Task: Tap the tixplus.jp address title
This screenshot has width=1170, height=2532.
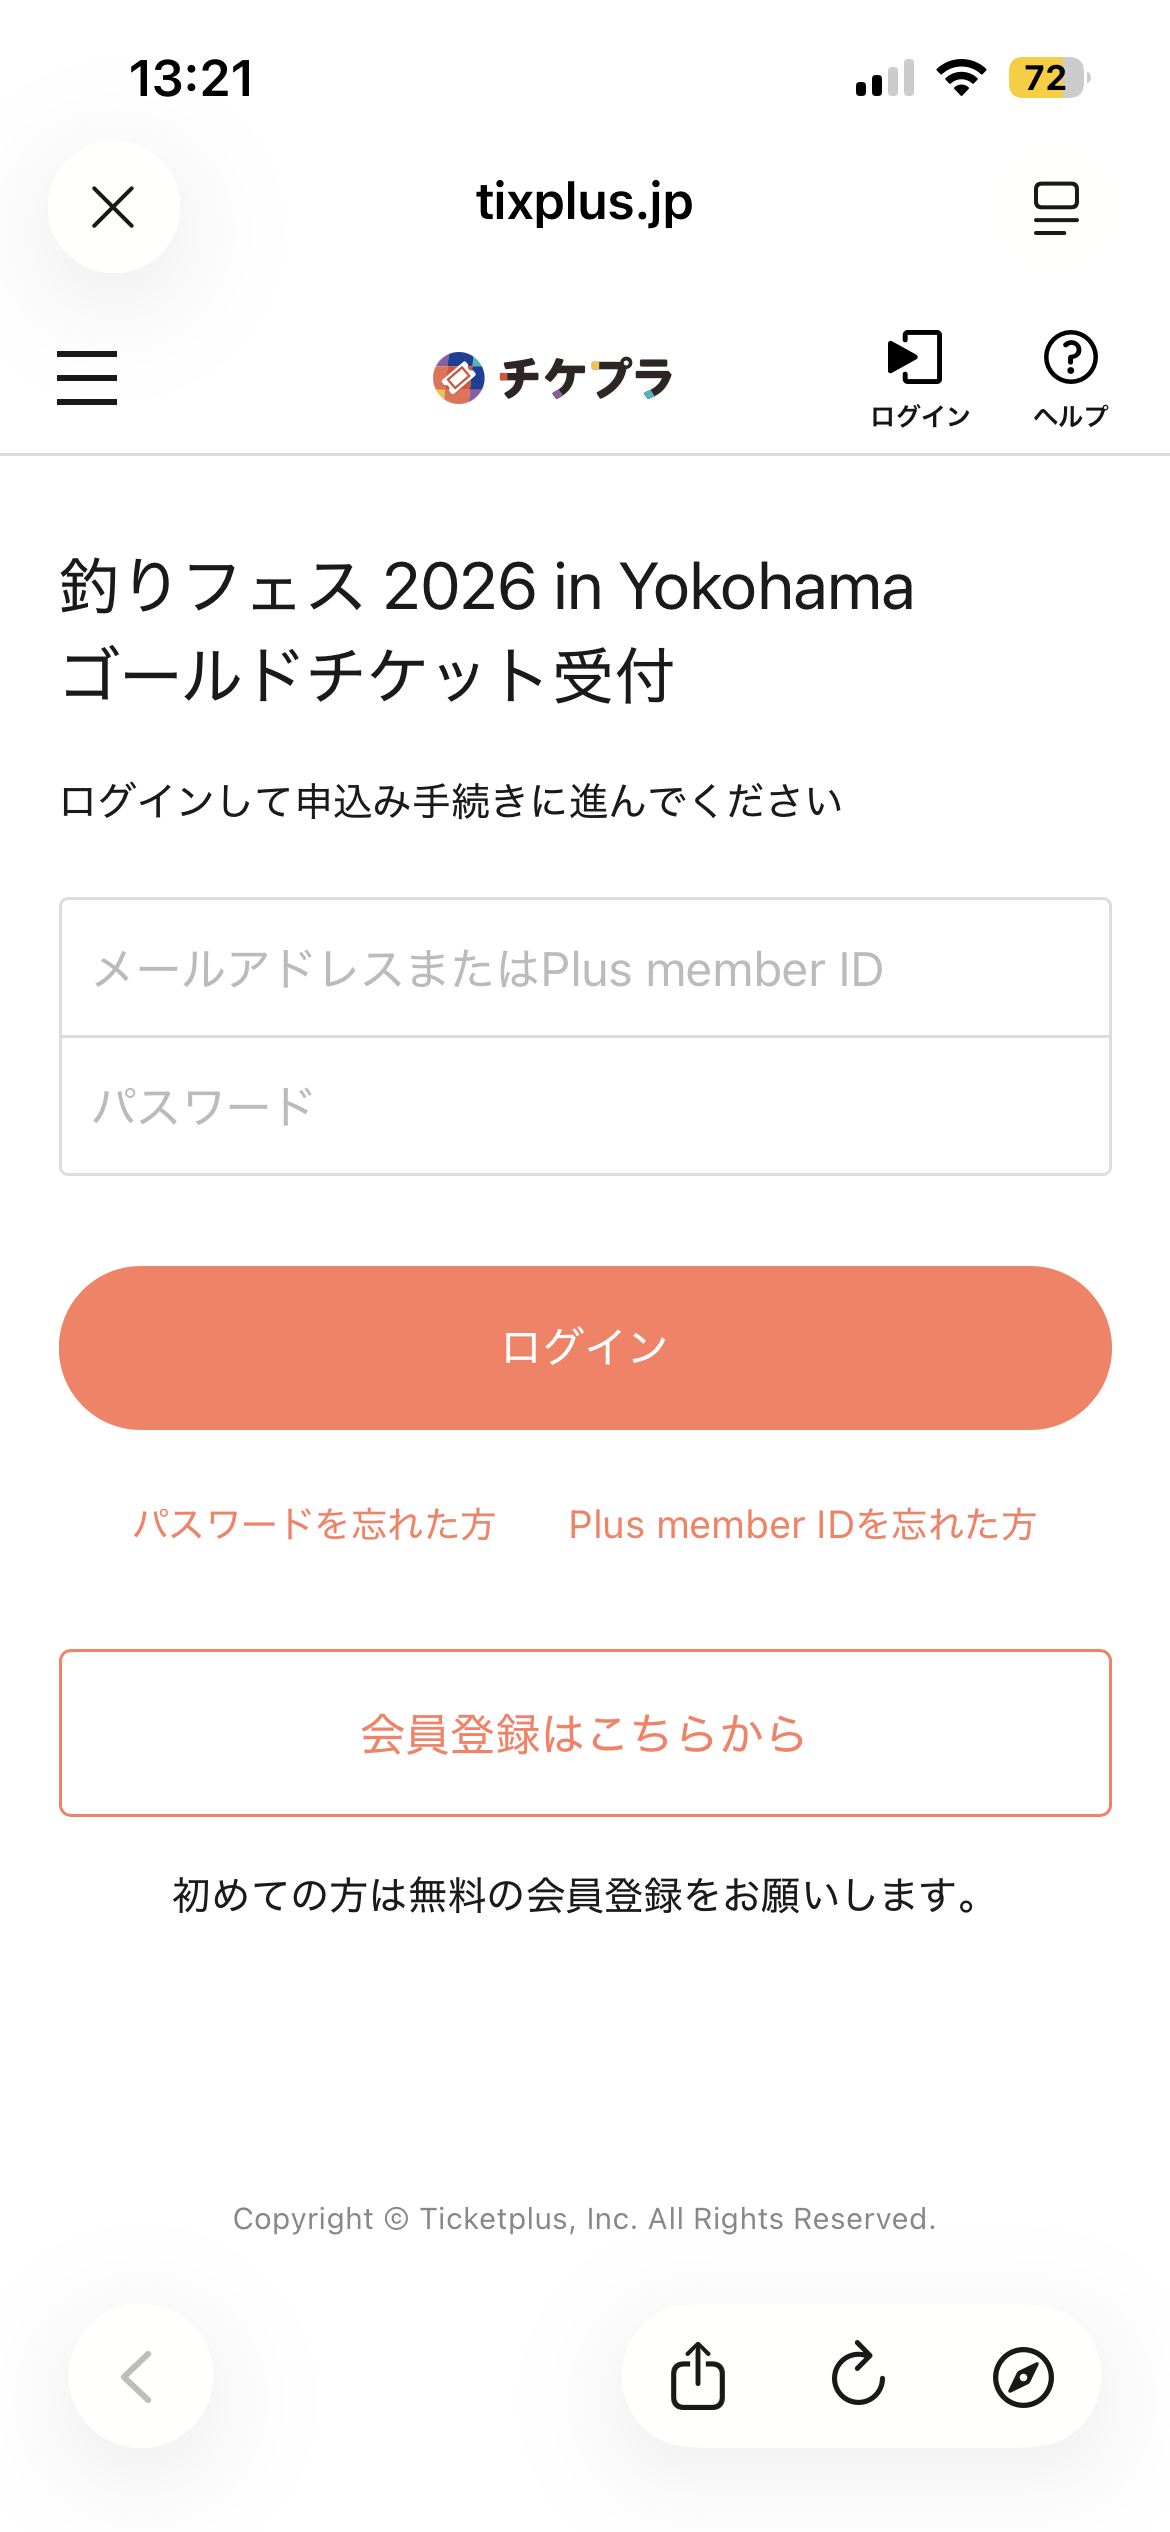Action: 584,202
